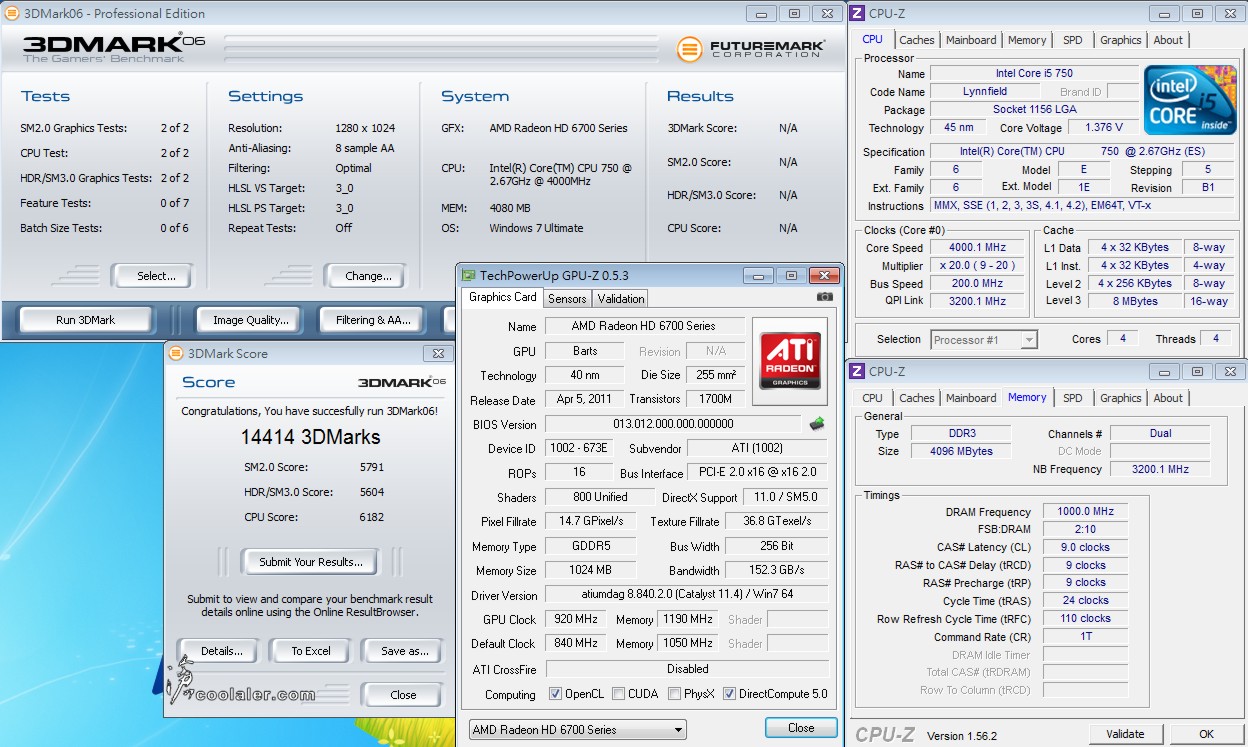Click the Driver Version field in GPU-Z
The width and height of the screenshot is (1248, 747).
686,596
